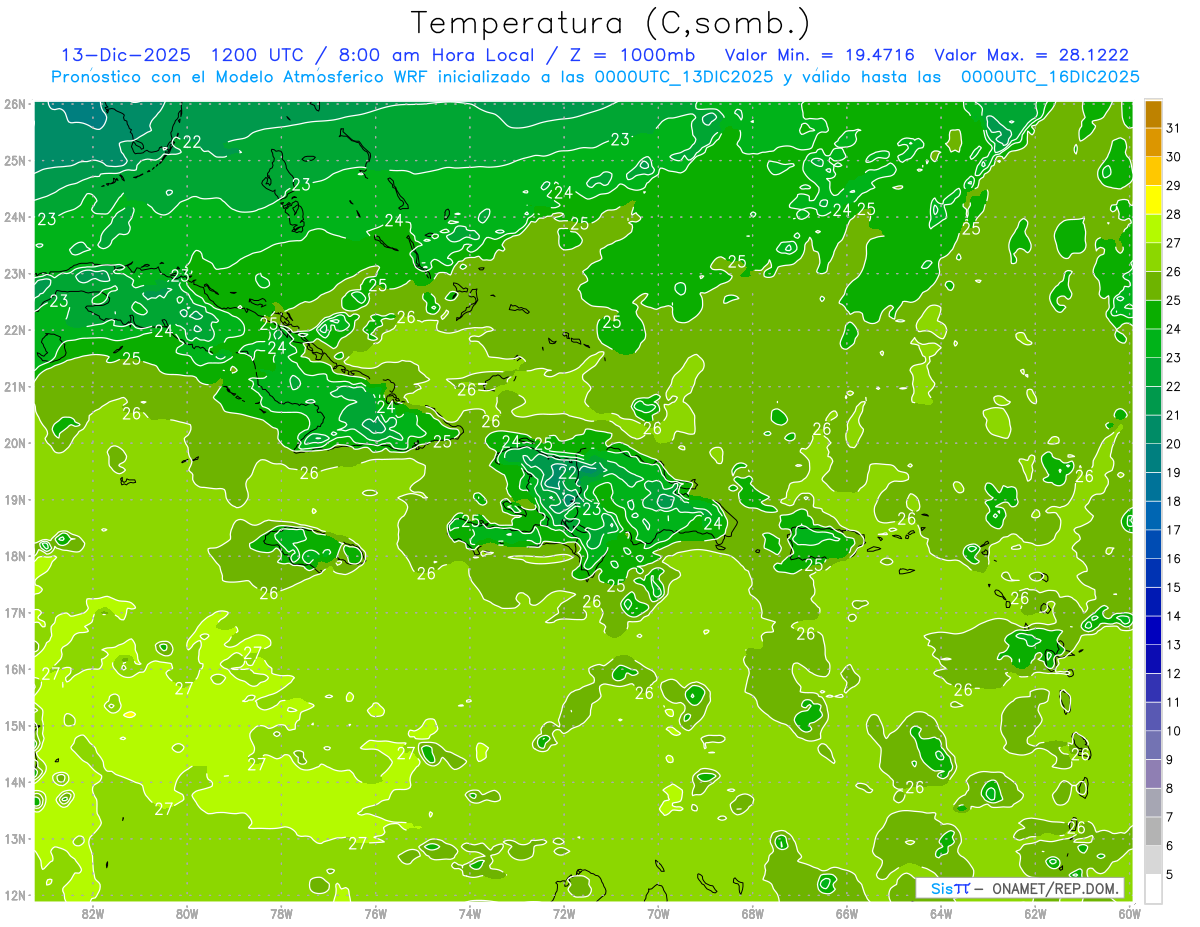Click longitude axis label "80W"

pyautogui.click(x=187, y=913)
